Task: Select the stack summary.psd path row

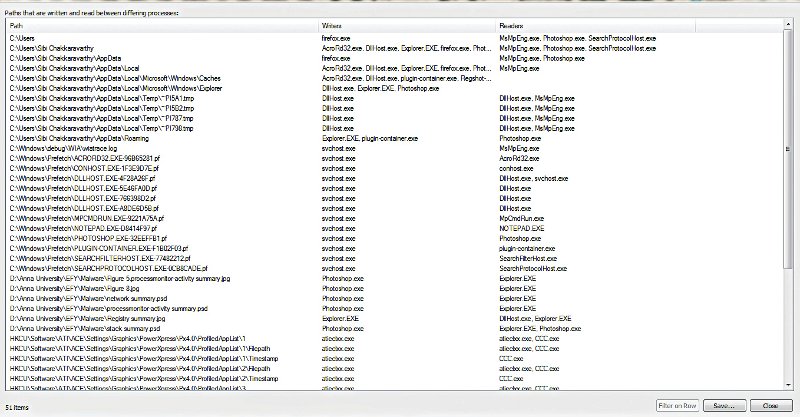Action: [x=394, y=329]
